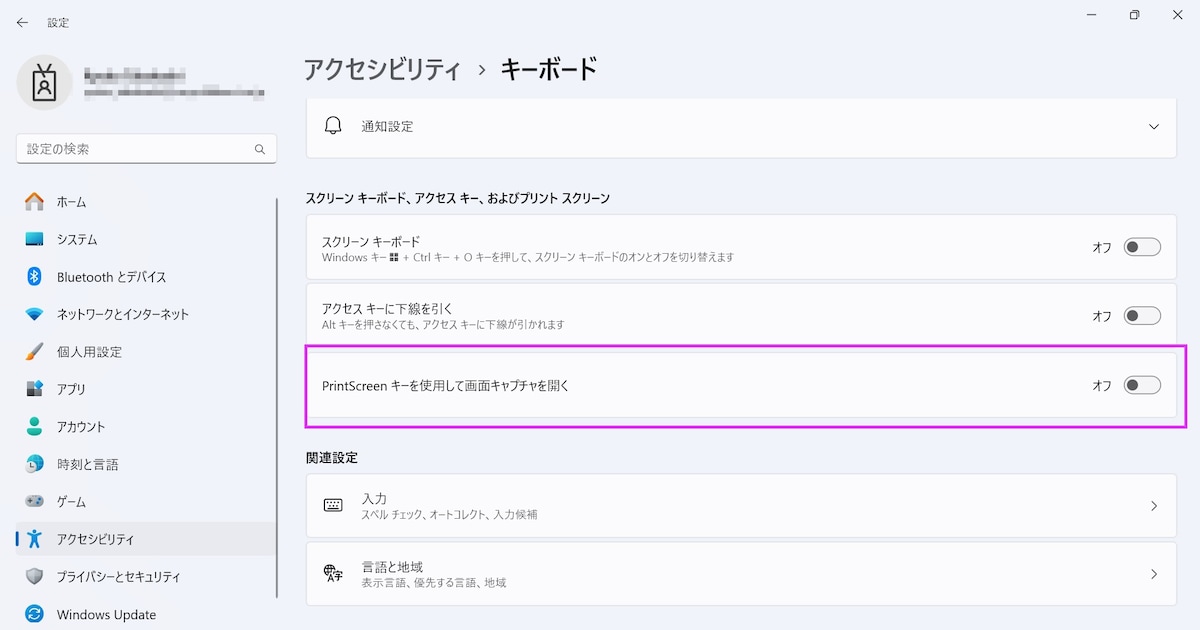
Task: Click the ゲーム controller icon
Action: pos(35,501)
